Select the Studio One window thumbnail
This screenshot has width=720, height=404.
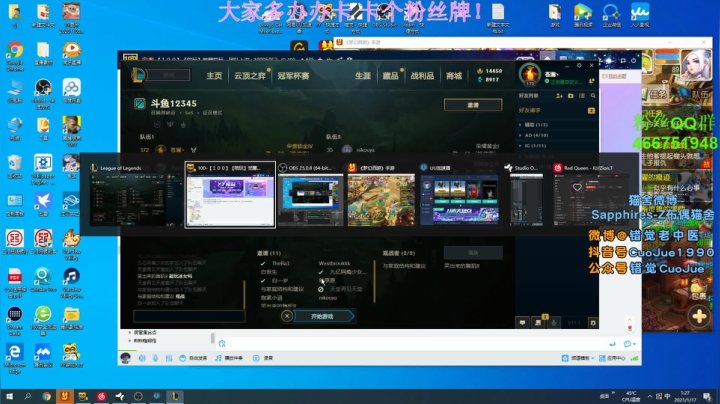[526, 195]
